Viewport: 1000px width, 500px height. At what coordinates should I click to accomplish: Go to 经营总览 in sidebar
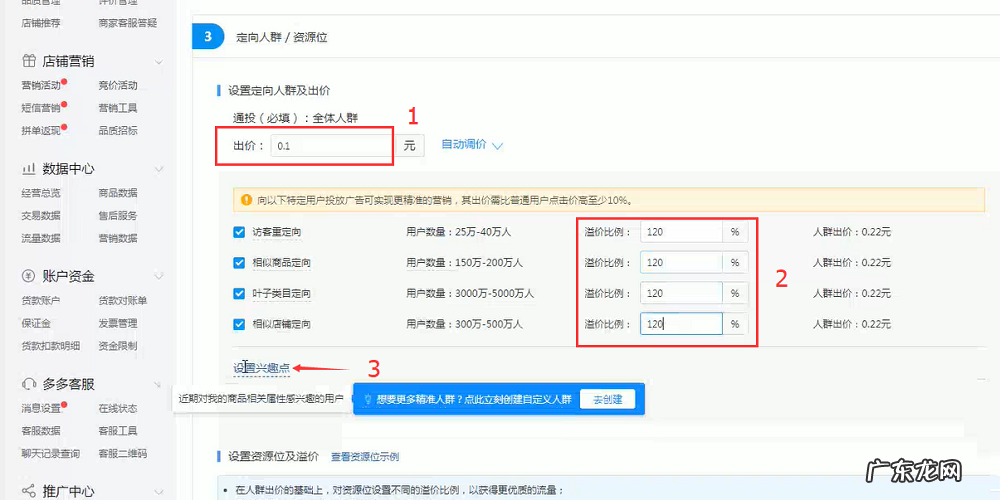(x=41, y=193)
